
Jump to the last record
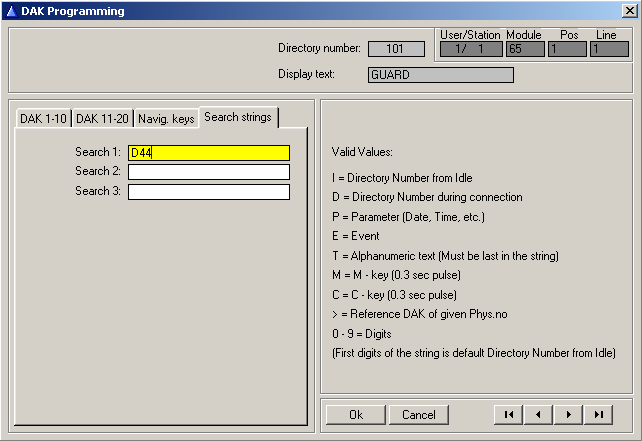pyautogui.click(x=600, y=414)
